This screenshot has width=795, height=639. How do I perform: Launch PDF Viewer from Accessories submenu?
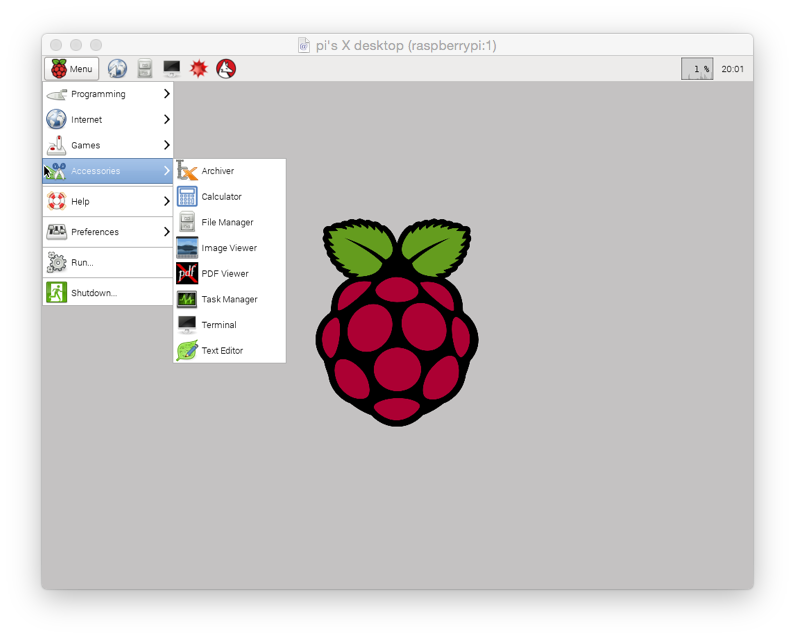tap(230, 273)
